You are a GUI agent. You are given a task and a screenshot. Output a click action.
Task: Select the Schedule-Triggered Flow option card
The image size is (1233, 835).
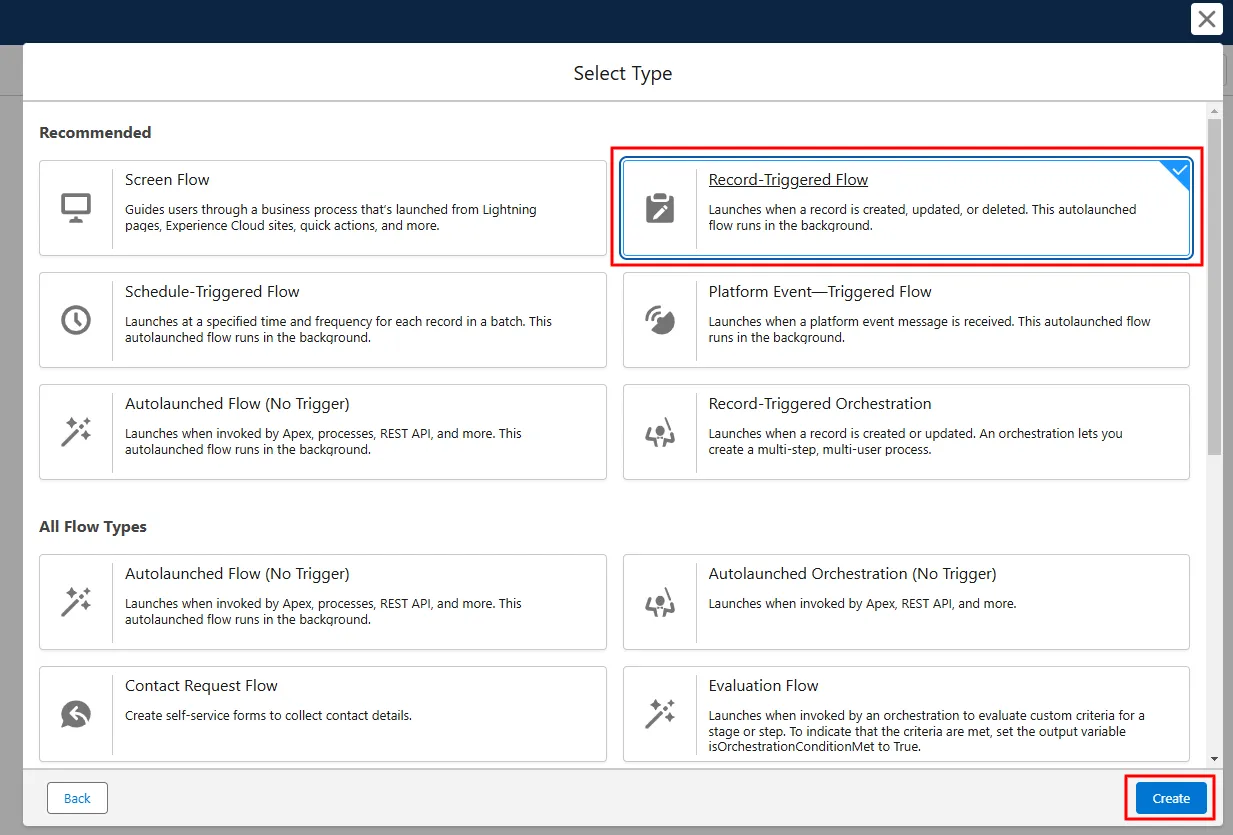click(x=322, y=319)
